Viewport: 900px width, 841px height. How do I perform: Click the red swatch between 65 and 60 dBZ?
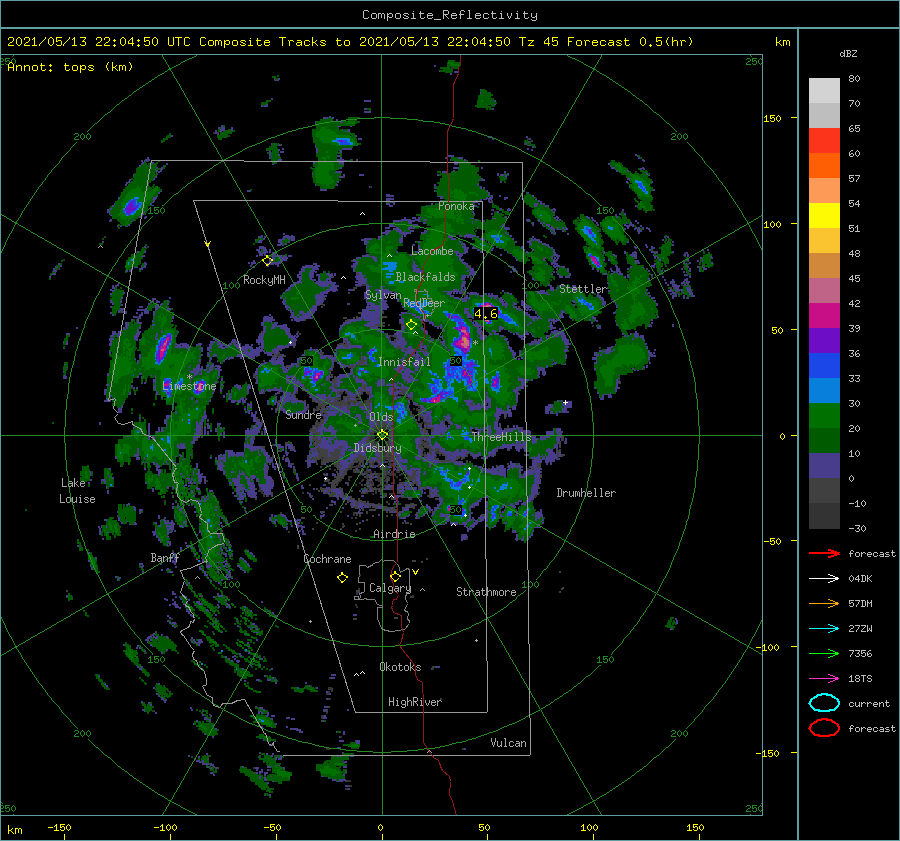(x=824, y=140)
